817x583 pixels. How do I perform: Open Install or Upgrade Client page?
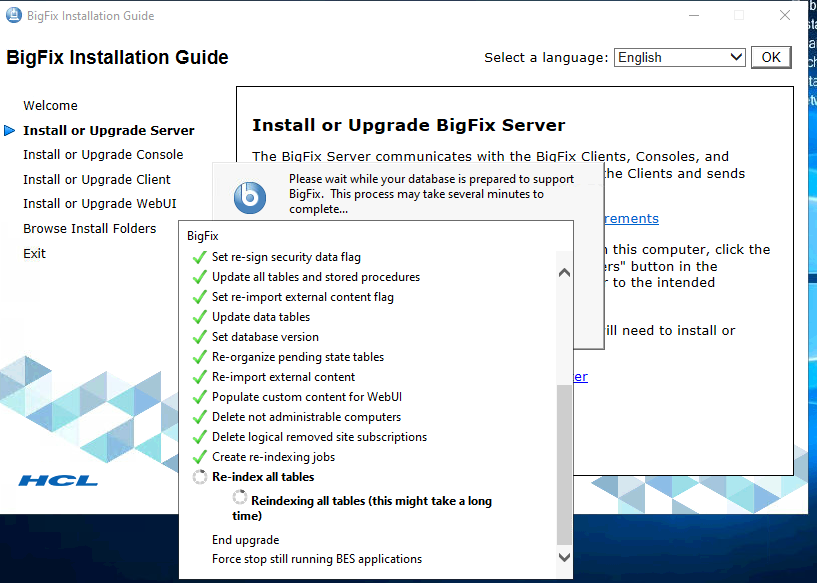pos(97,180)
